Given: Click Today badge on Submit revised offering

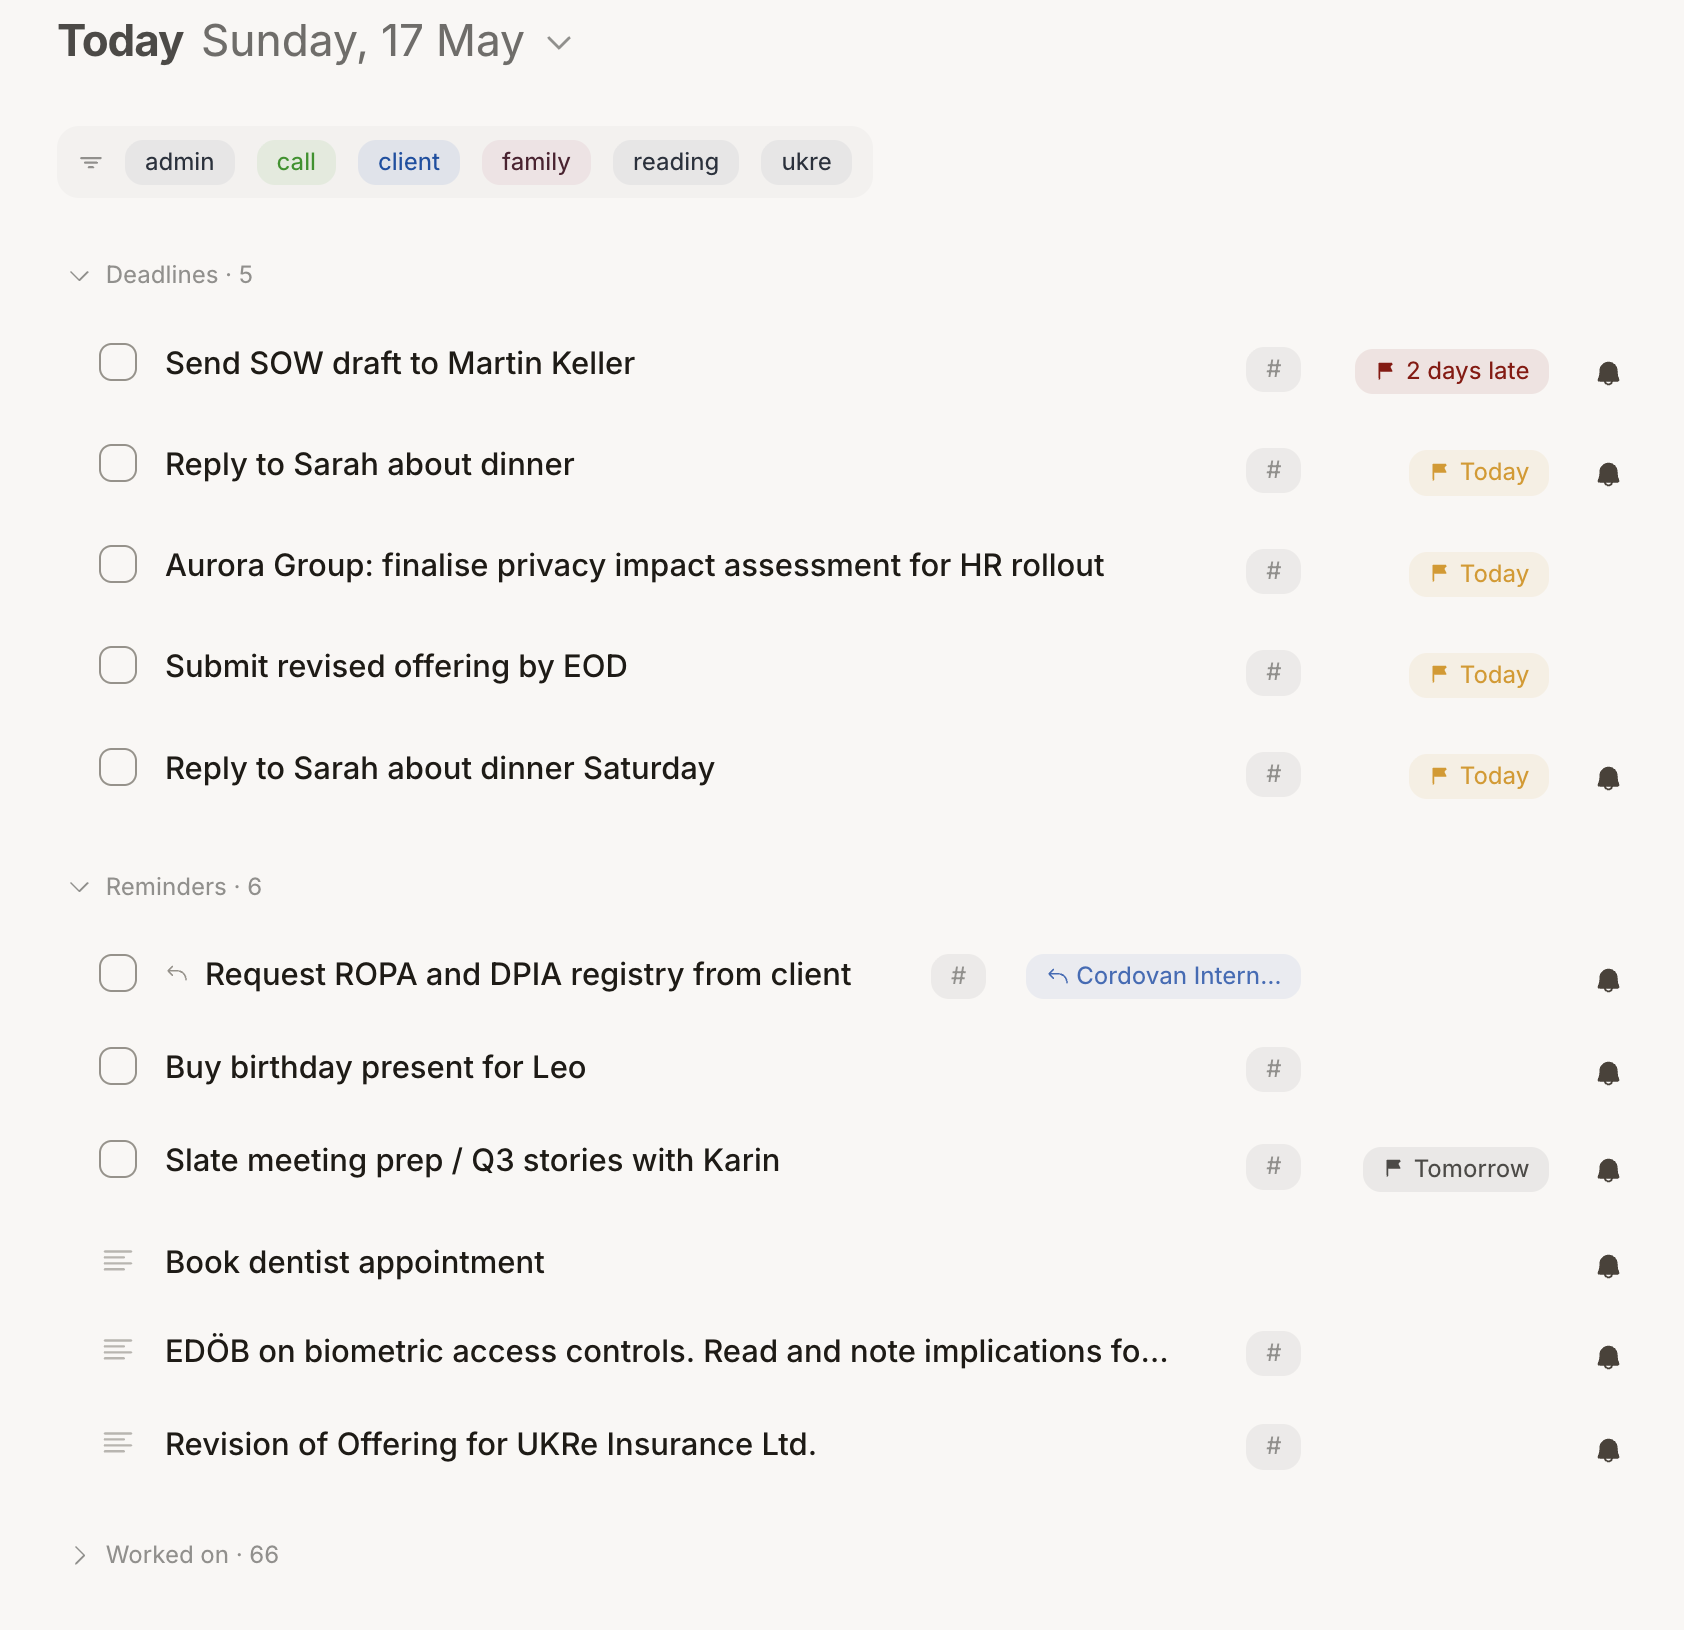Looking at the screenshot, I should click(1479, 675).
